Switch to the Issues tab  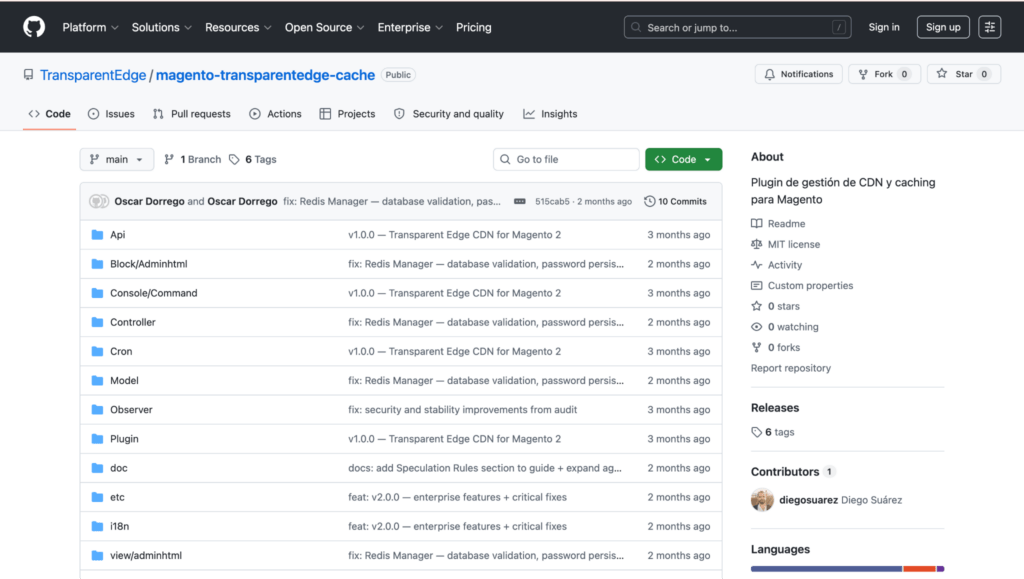(x=111, y=114)
